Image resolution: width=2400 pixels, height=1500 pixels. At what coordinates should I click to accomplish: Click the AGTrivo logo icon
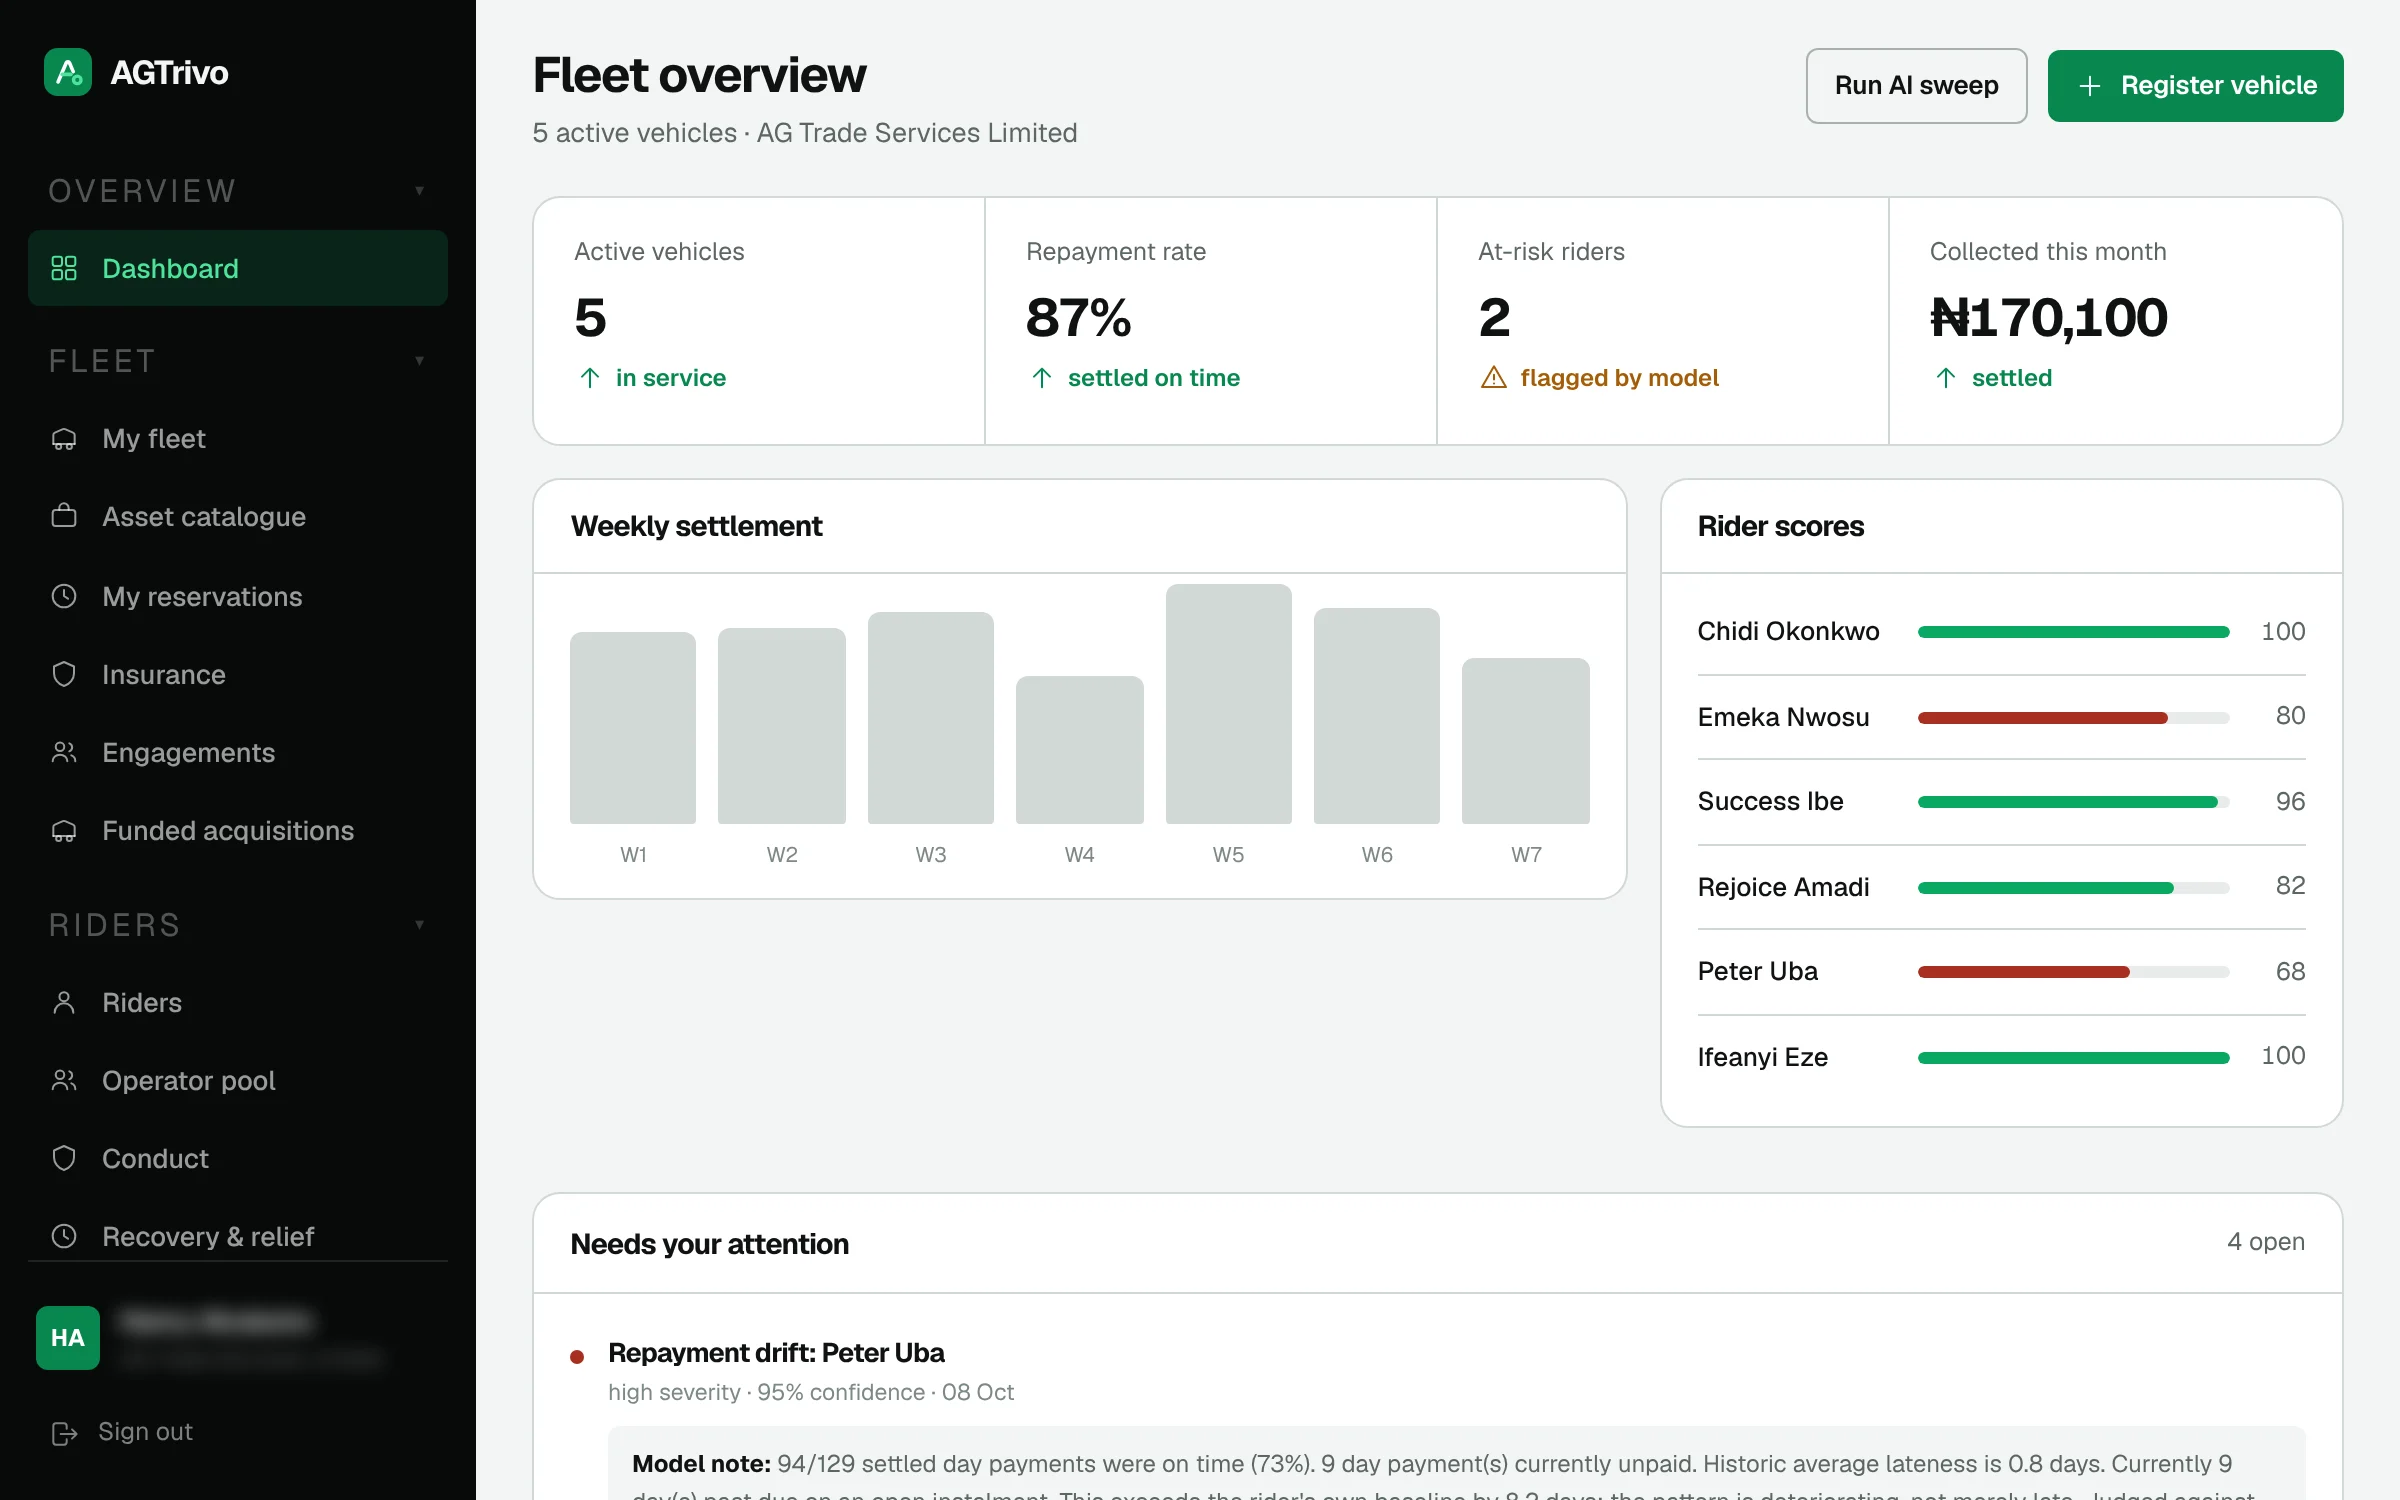(68, 72)
